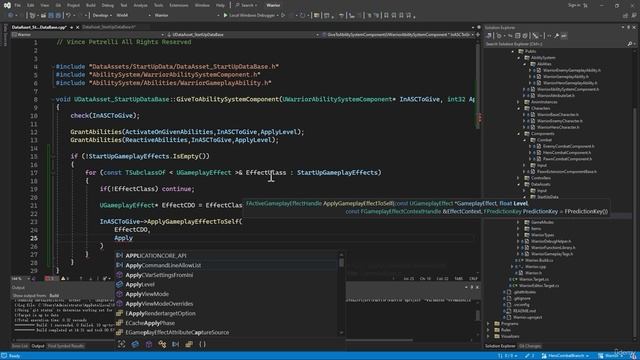Screen dimensions: 640x360
Task: Click Solution Explorer switch views icon
Action: [489, 36]
